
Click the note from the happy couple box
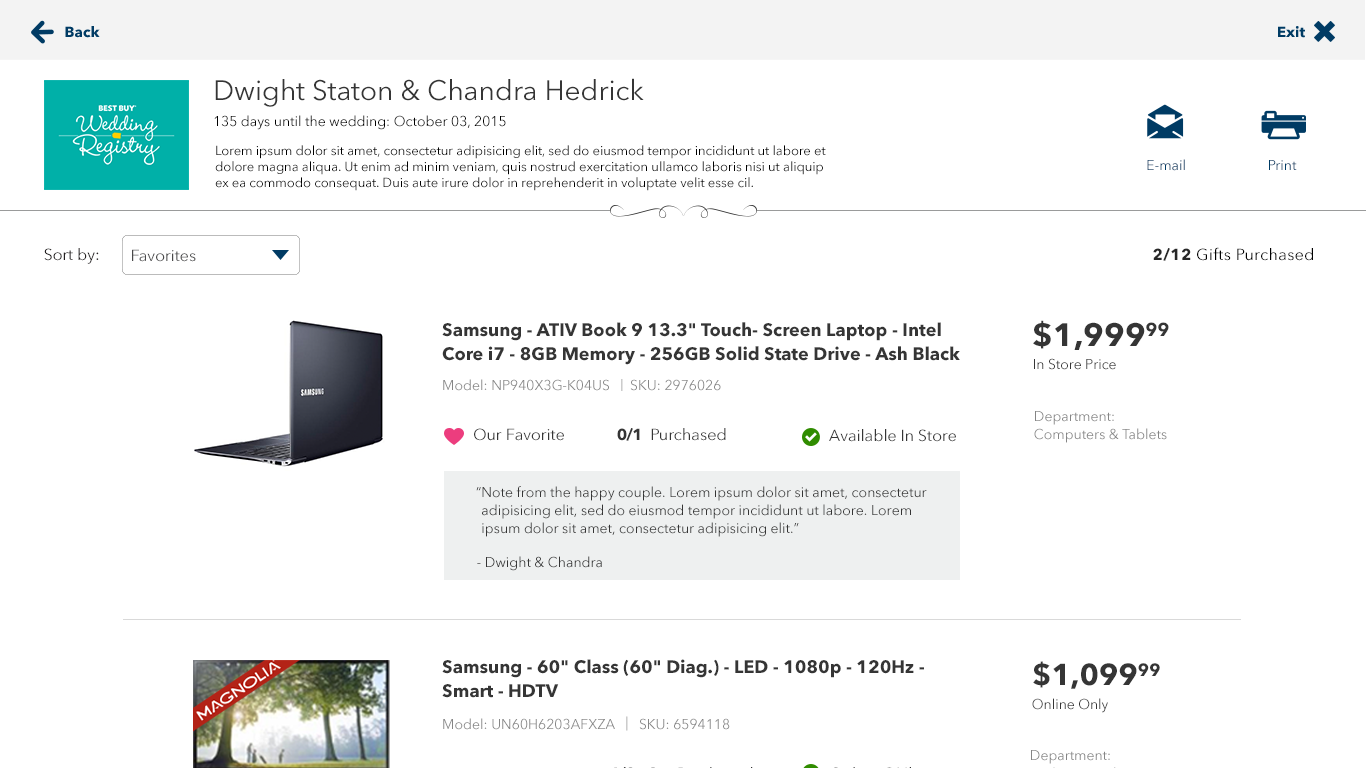click(x=701, y=525)
